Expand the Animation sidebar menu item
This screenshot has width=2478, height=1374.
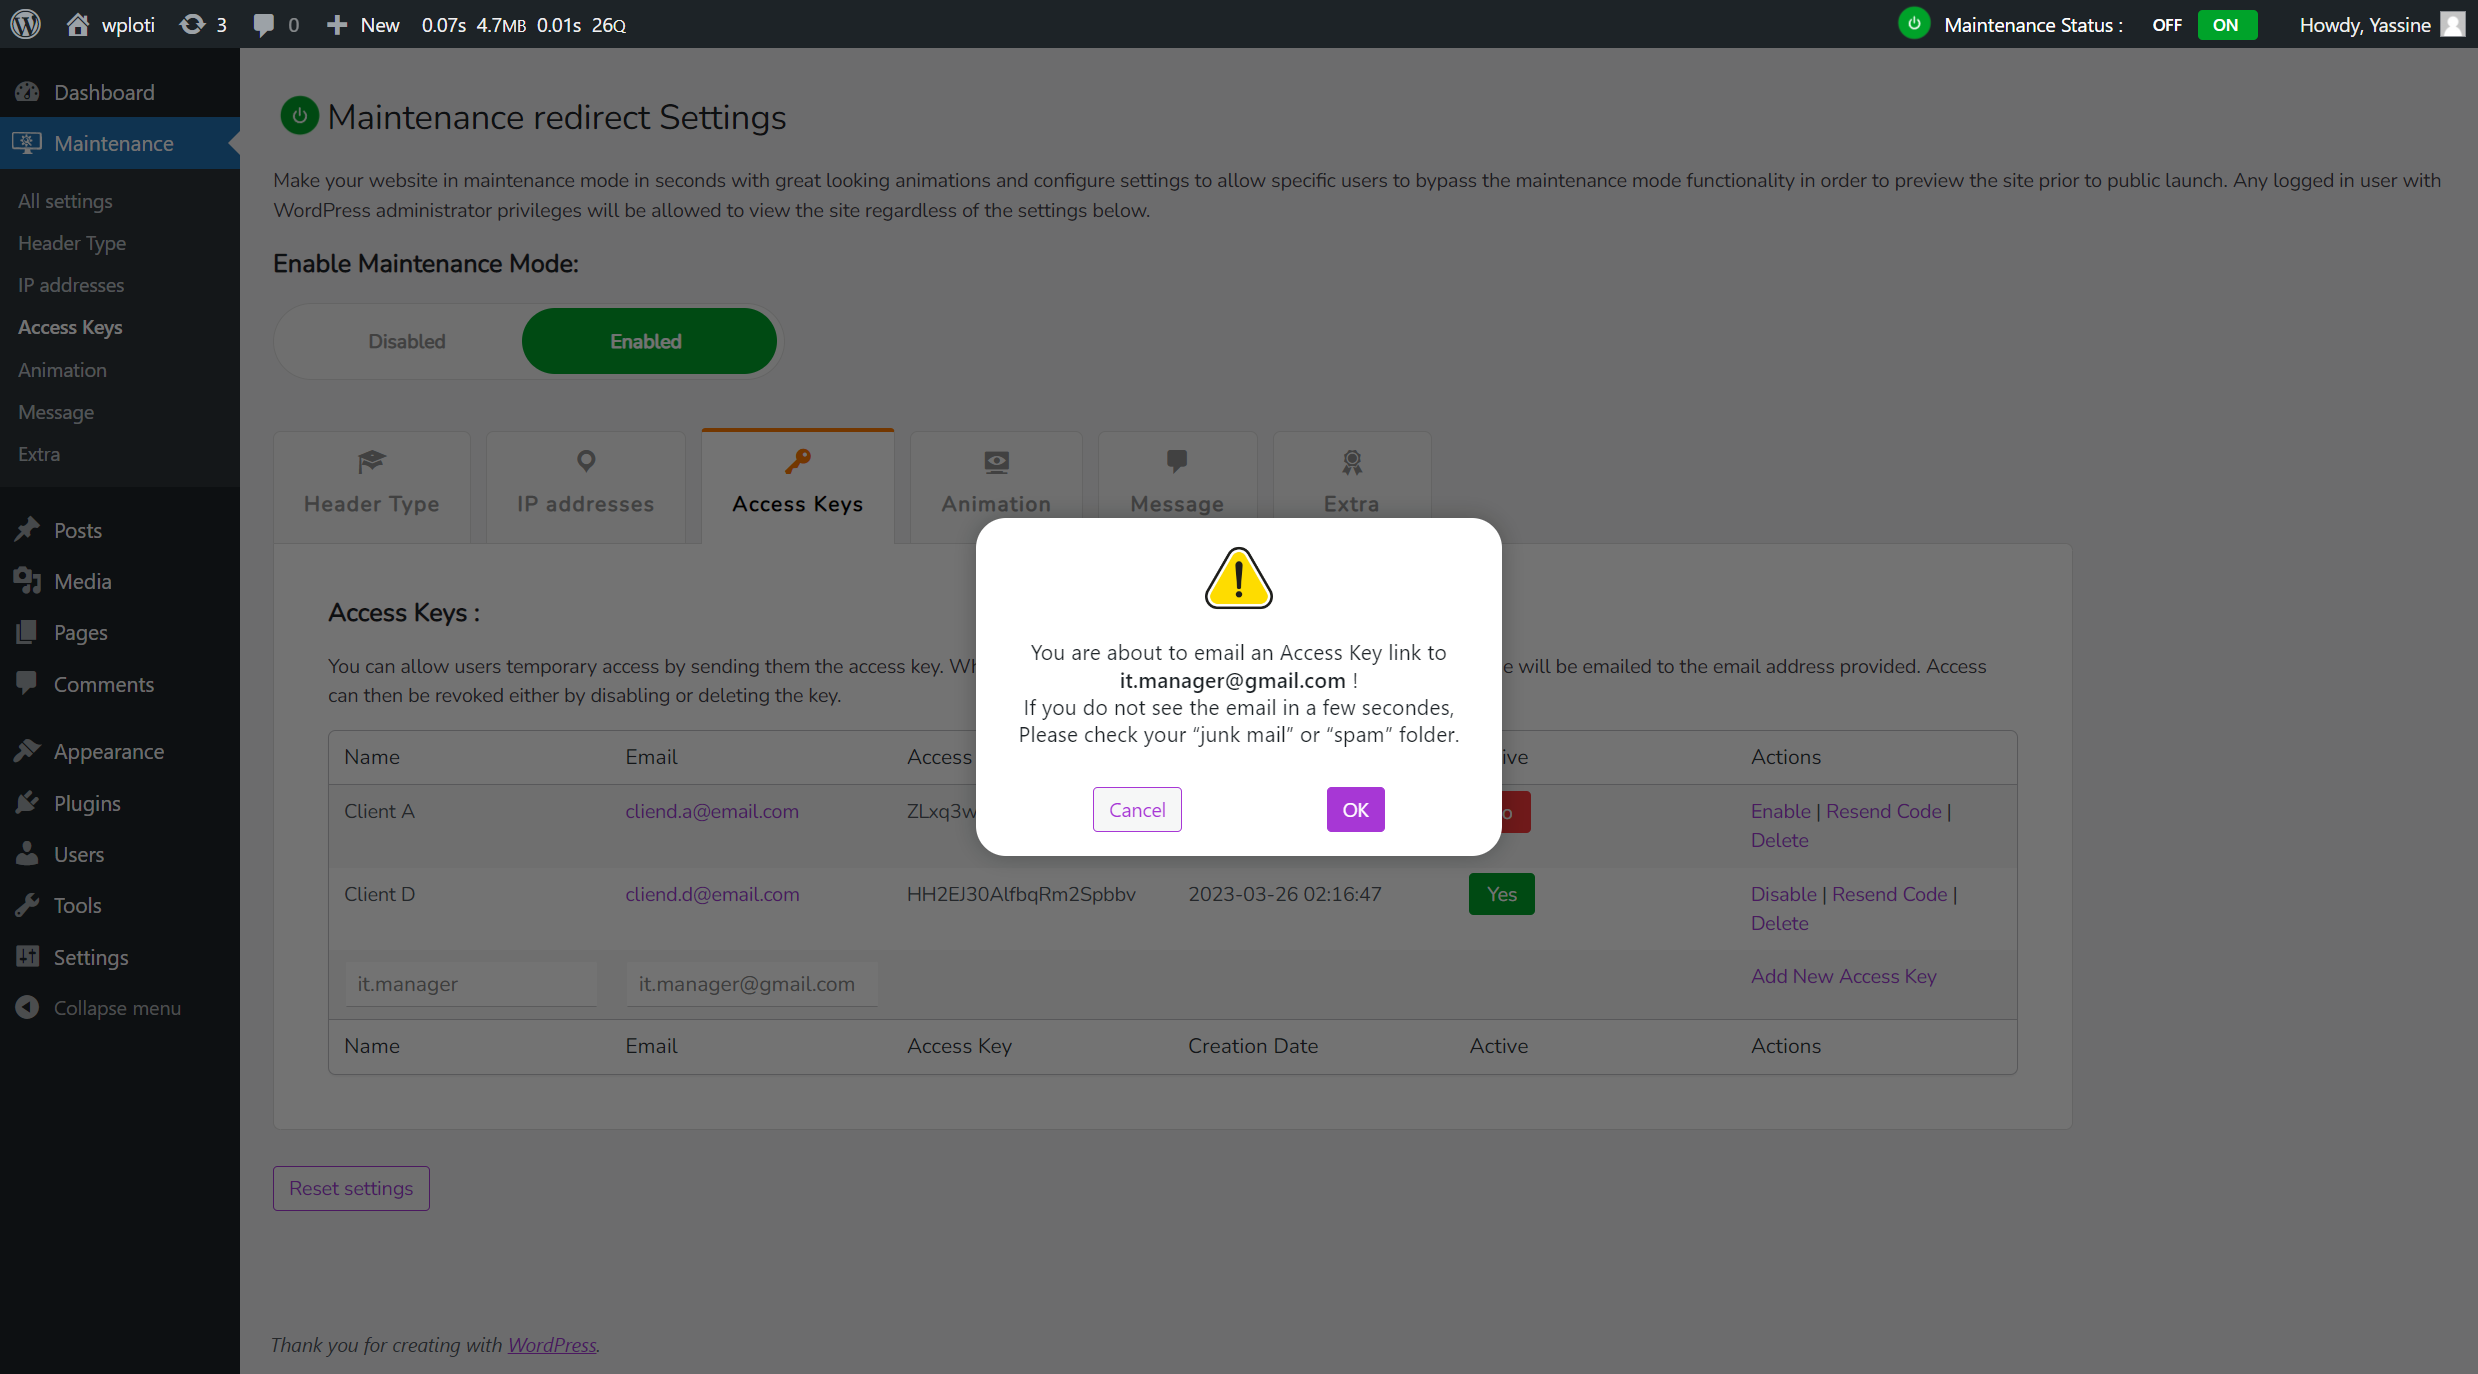[63, 369]
